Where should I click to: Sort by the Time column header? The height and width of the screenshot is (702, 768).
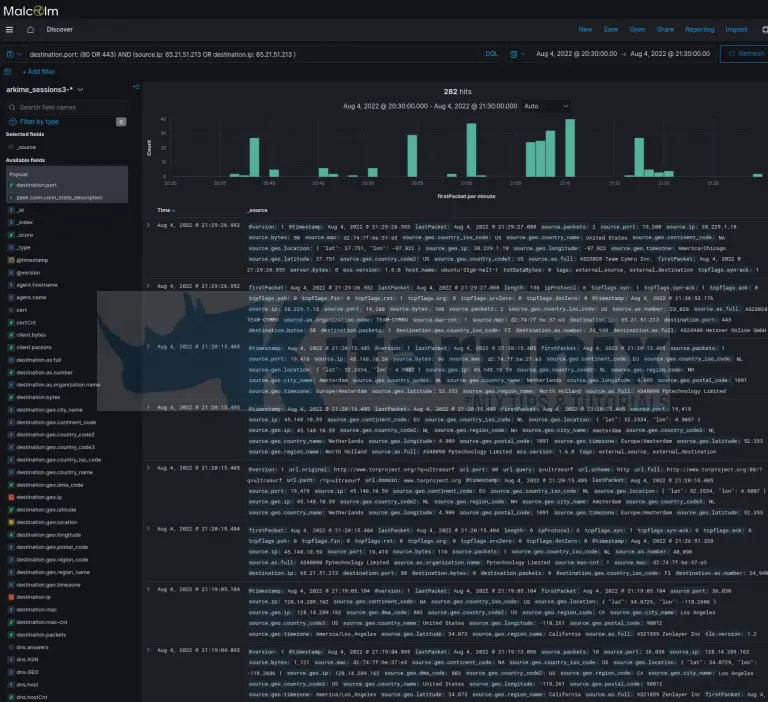[x=165, y=210]
